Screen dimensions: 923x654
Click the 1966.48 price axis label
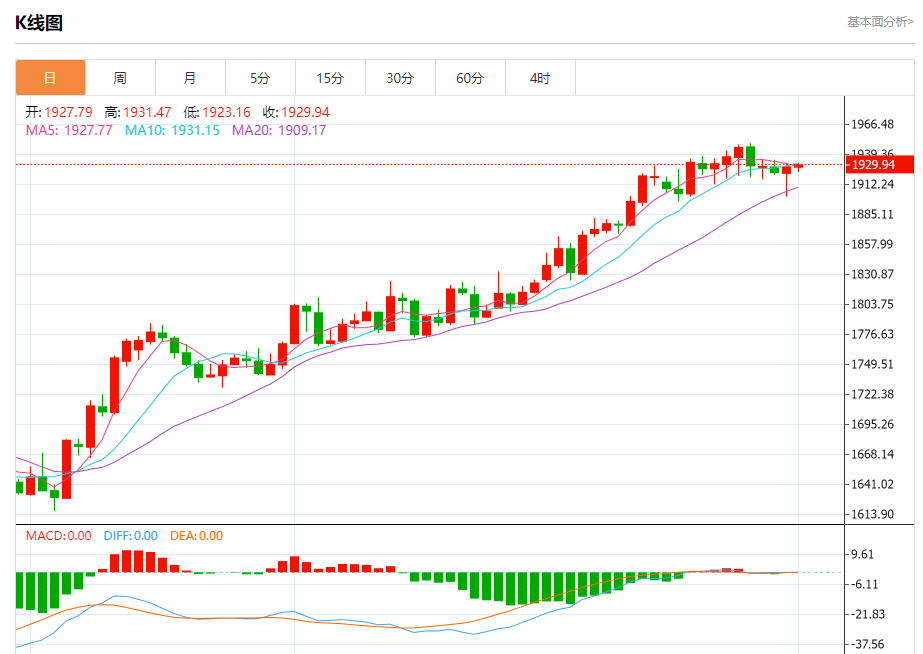click(x=872, y=124)
